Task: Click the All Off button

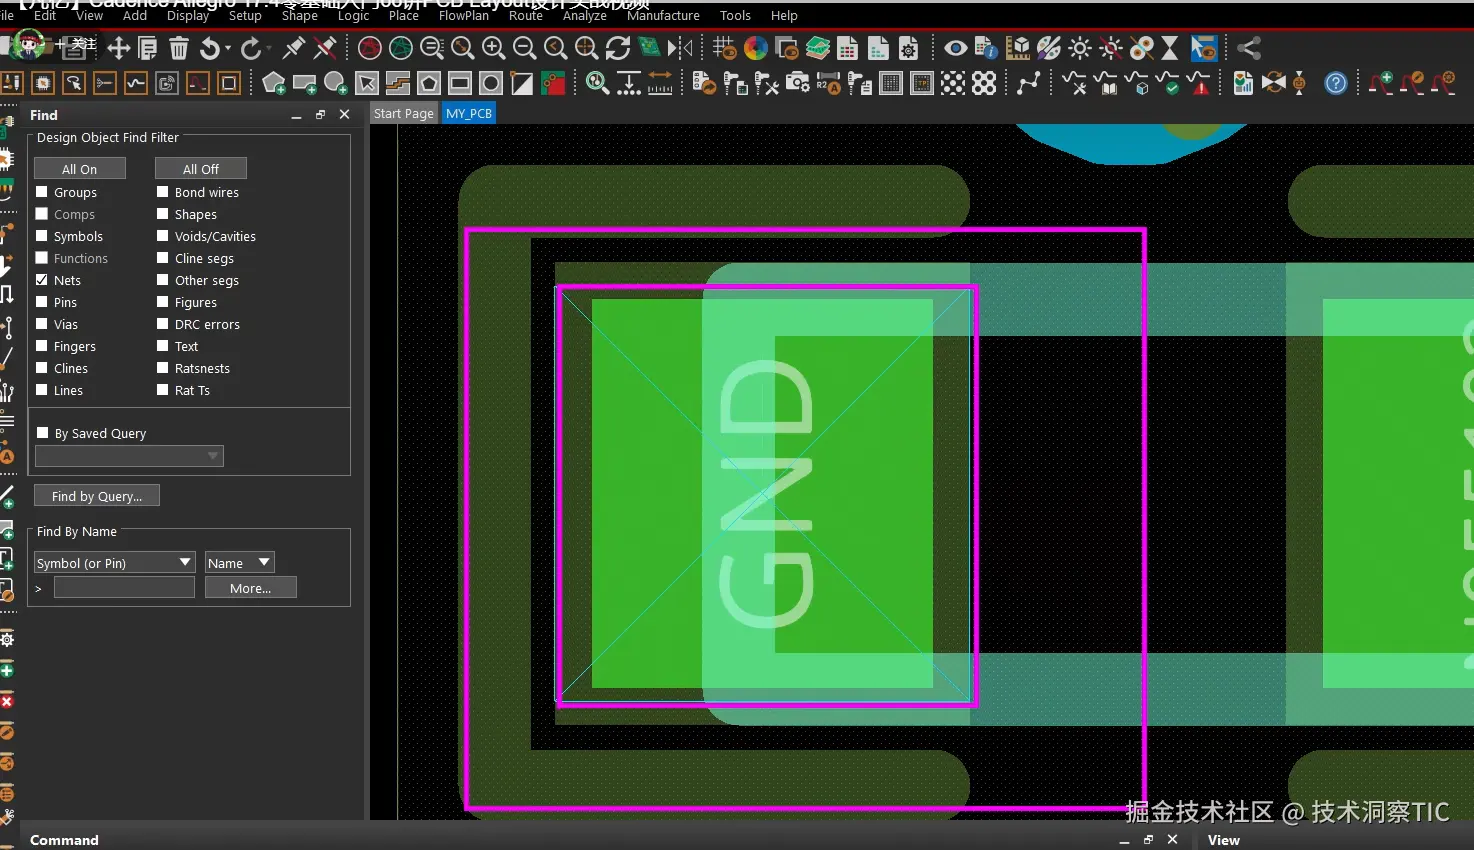Action: 201,169
